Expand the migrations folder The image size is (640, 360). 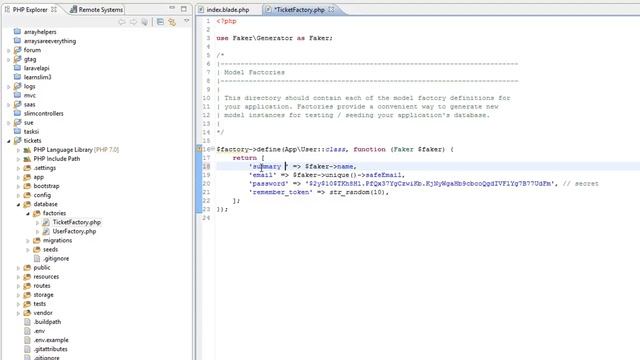(x=28, y=240)
